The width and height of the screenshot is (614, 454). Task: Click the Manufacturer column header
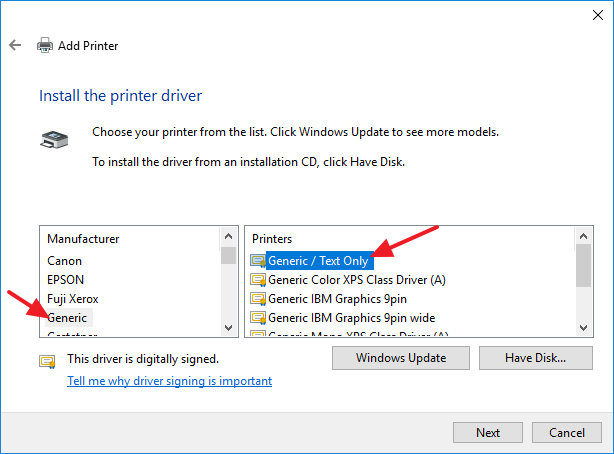click(83, 239)
